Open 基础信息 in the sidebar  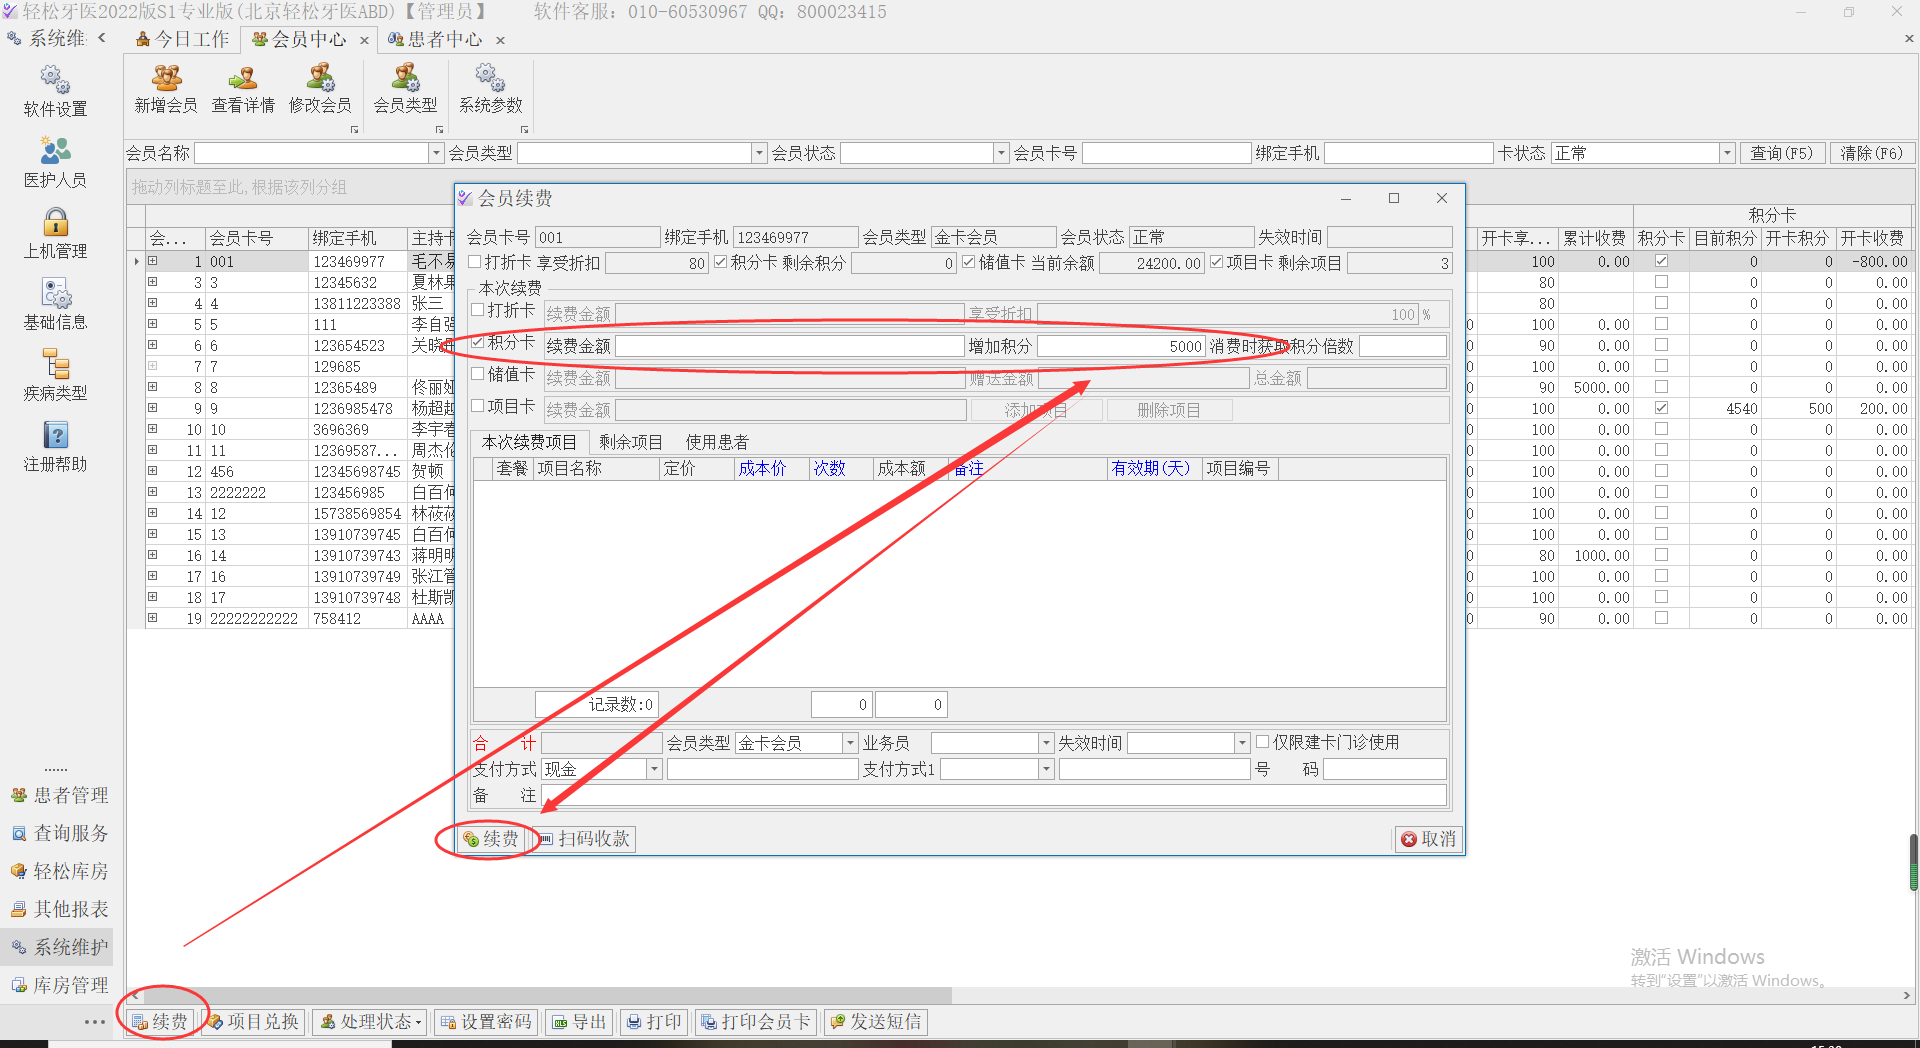(x=55, y=305)
